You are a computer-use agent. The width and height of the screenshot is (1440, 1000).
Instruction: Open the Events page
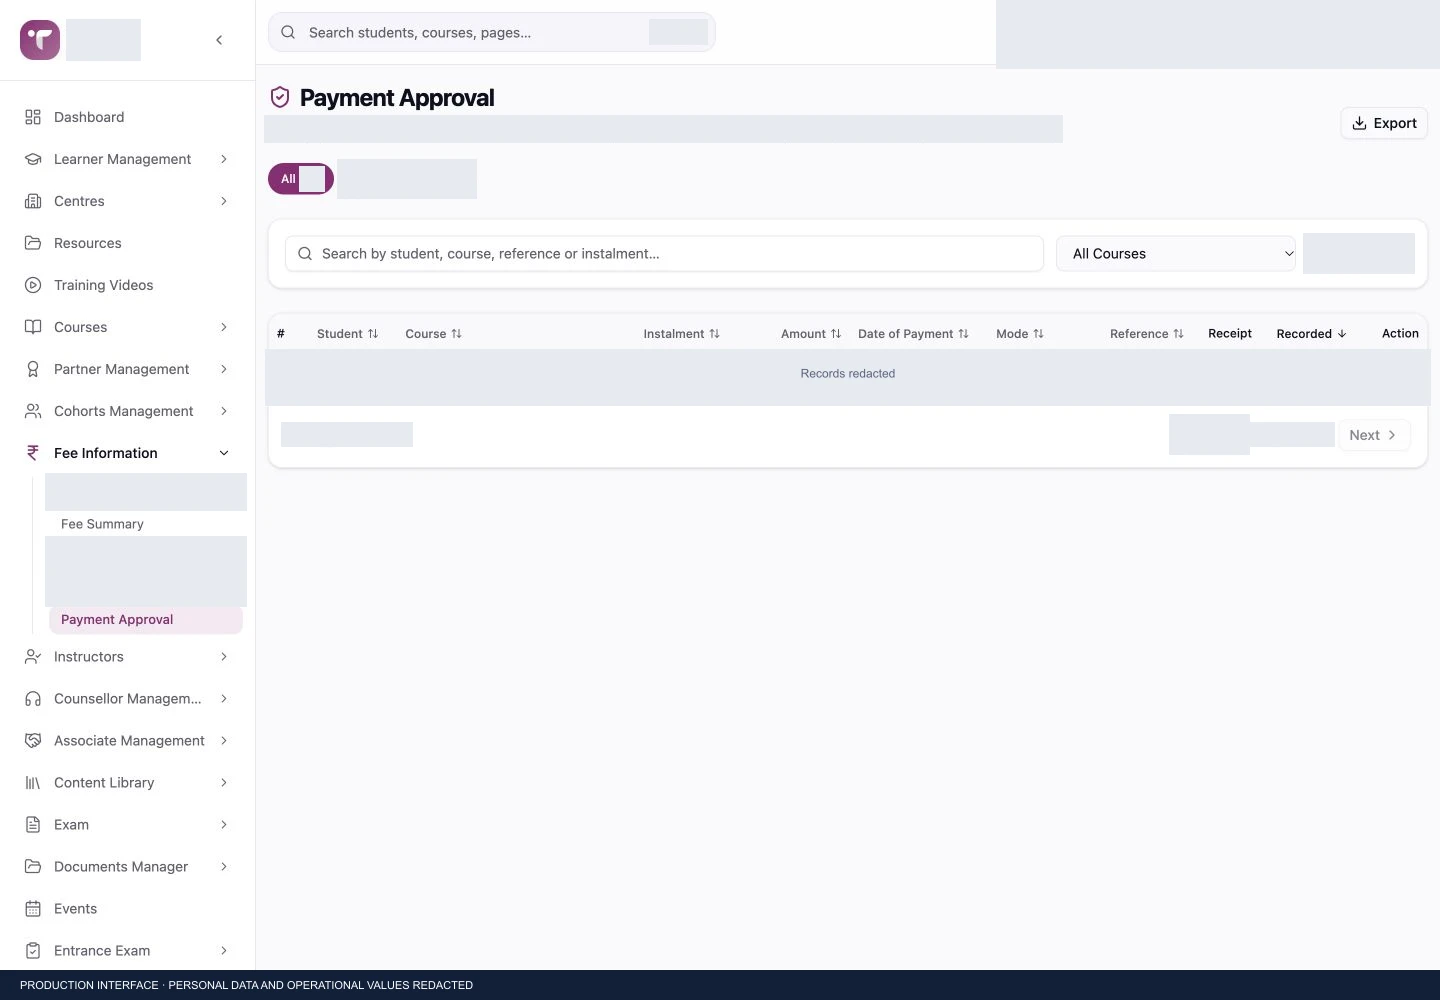tap(128, 909)
